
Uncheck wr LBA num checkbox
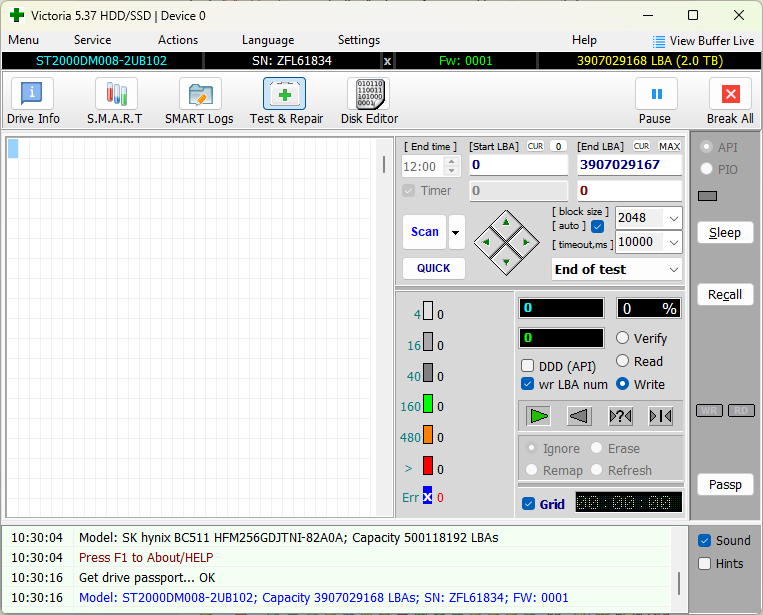coord(527,384)
